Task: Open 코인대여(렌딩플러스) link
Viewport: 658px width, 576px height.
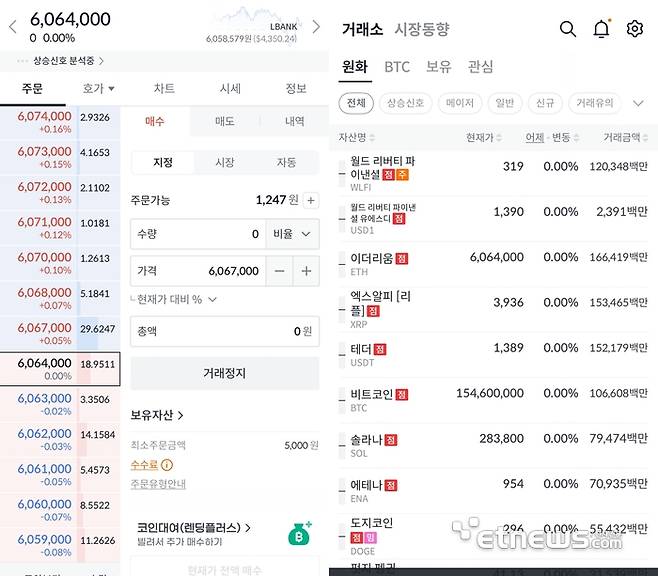Action: coord(194,528)
